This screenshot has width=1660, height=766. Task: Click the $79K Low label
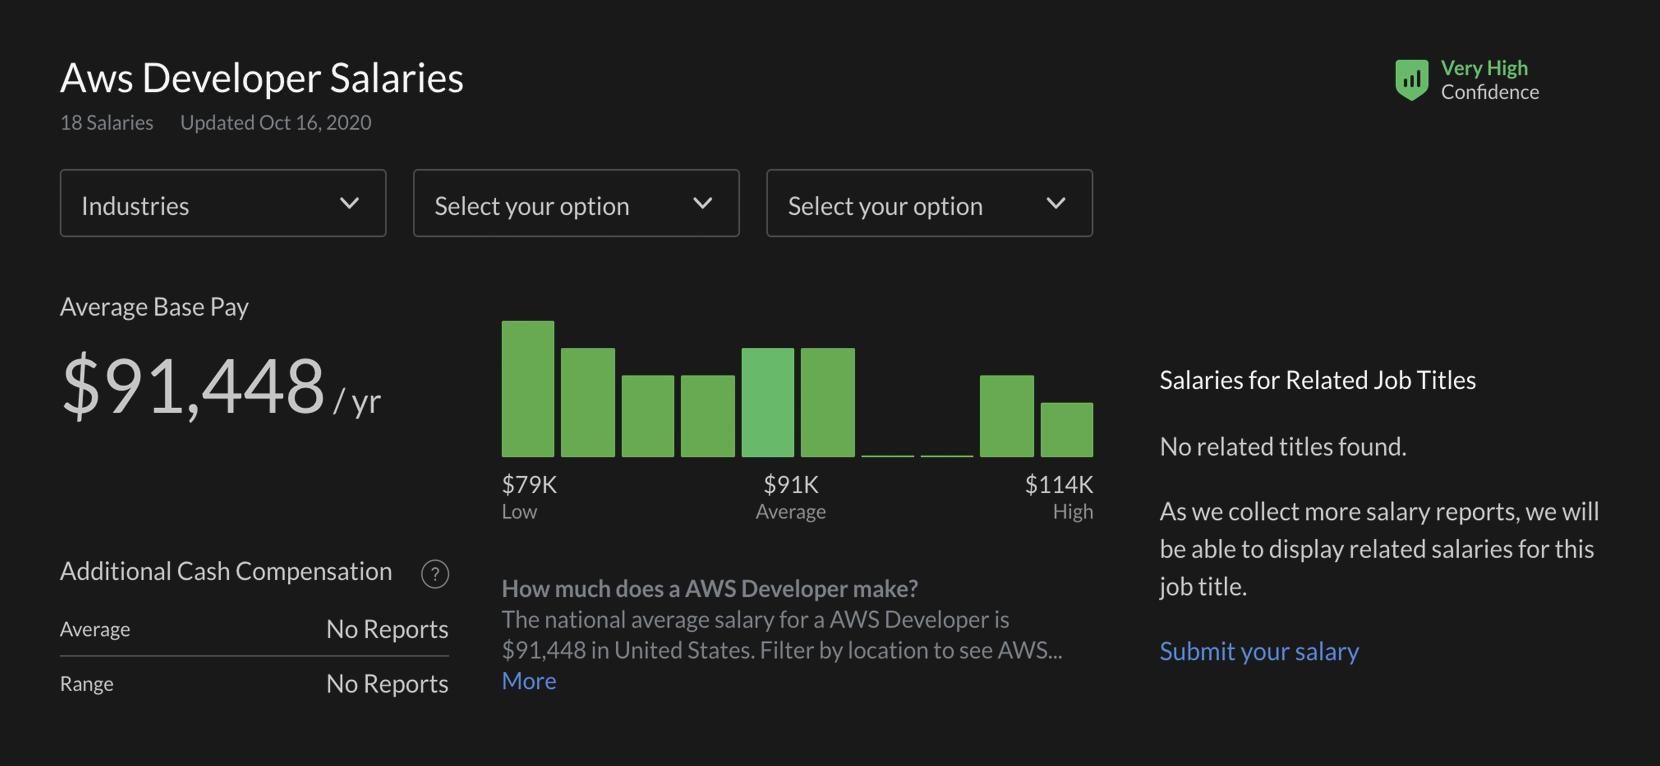coord(529,497)
